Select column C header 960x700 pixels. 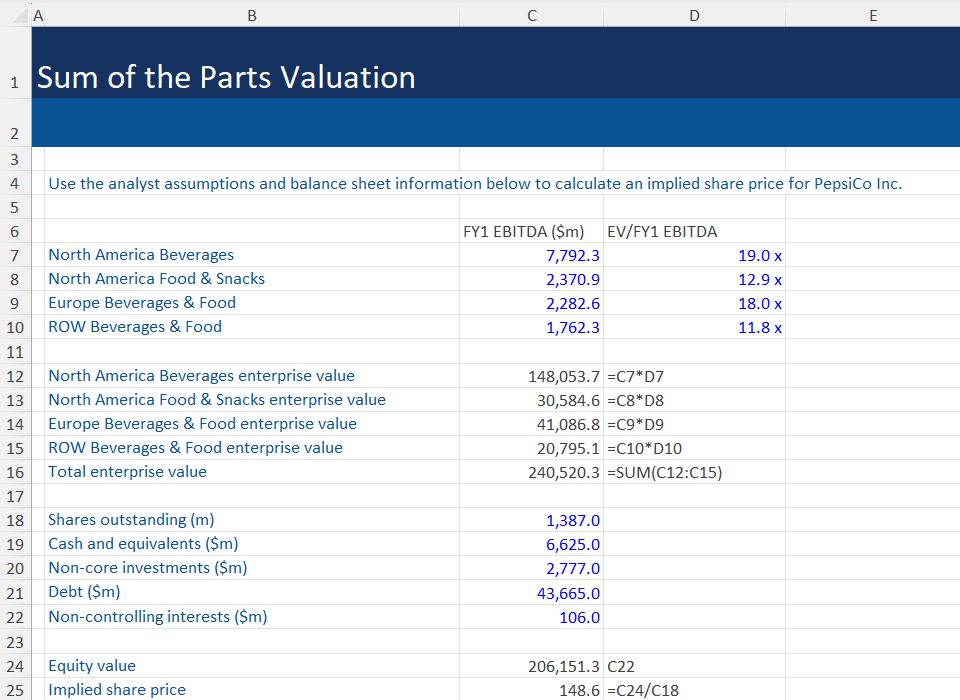531,15
